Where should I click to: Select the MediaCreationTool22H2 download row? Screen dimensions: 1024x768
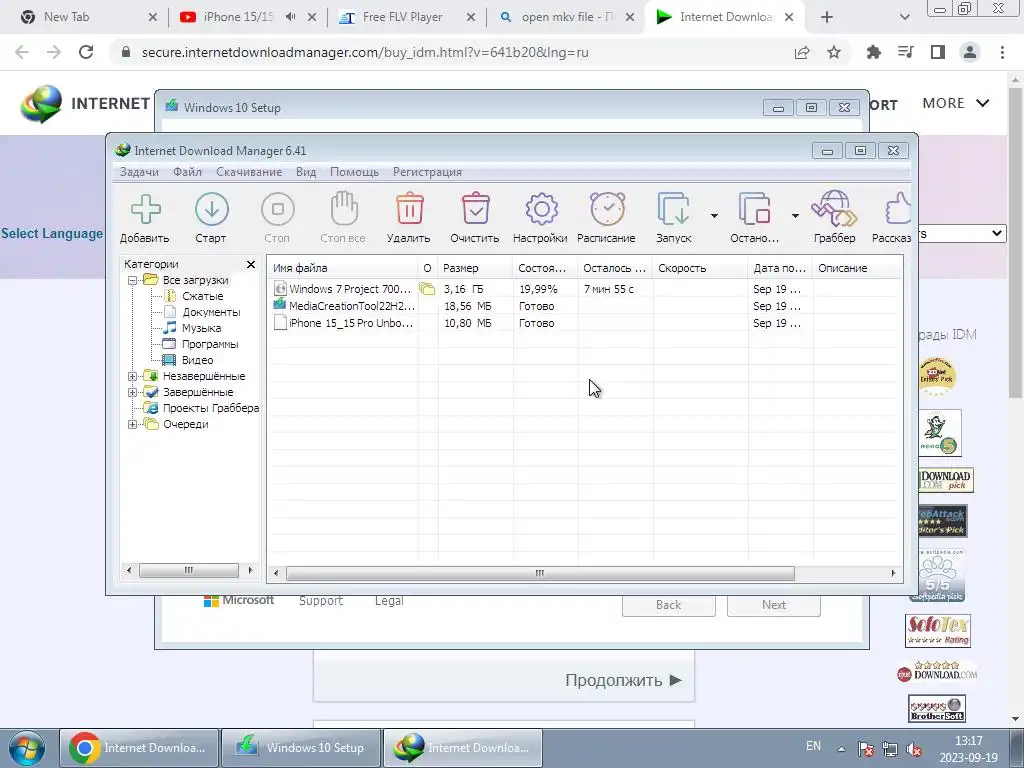point(584,306)
